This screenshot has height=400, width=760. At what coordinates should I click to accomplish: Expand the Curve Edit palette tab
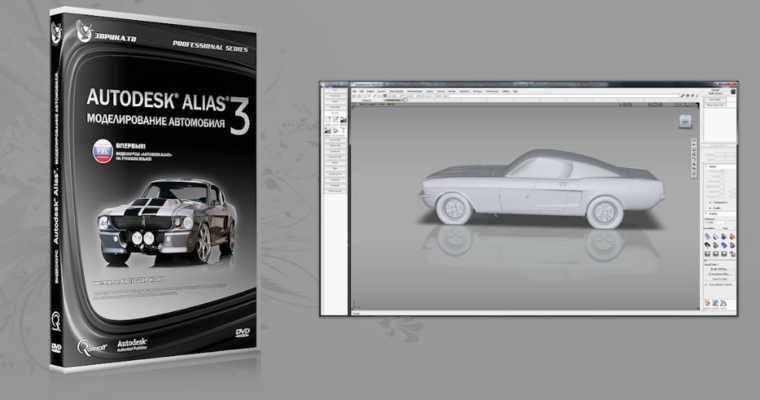click(x=335, y=140)
